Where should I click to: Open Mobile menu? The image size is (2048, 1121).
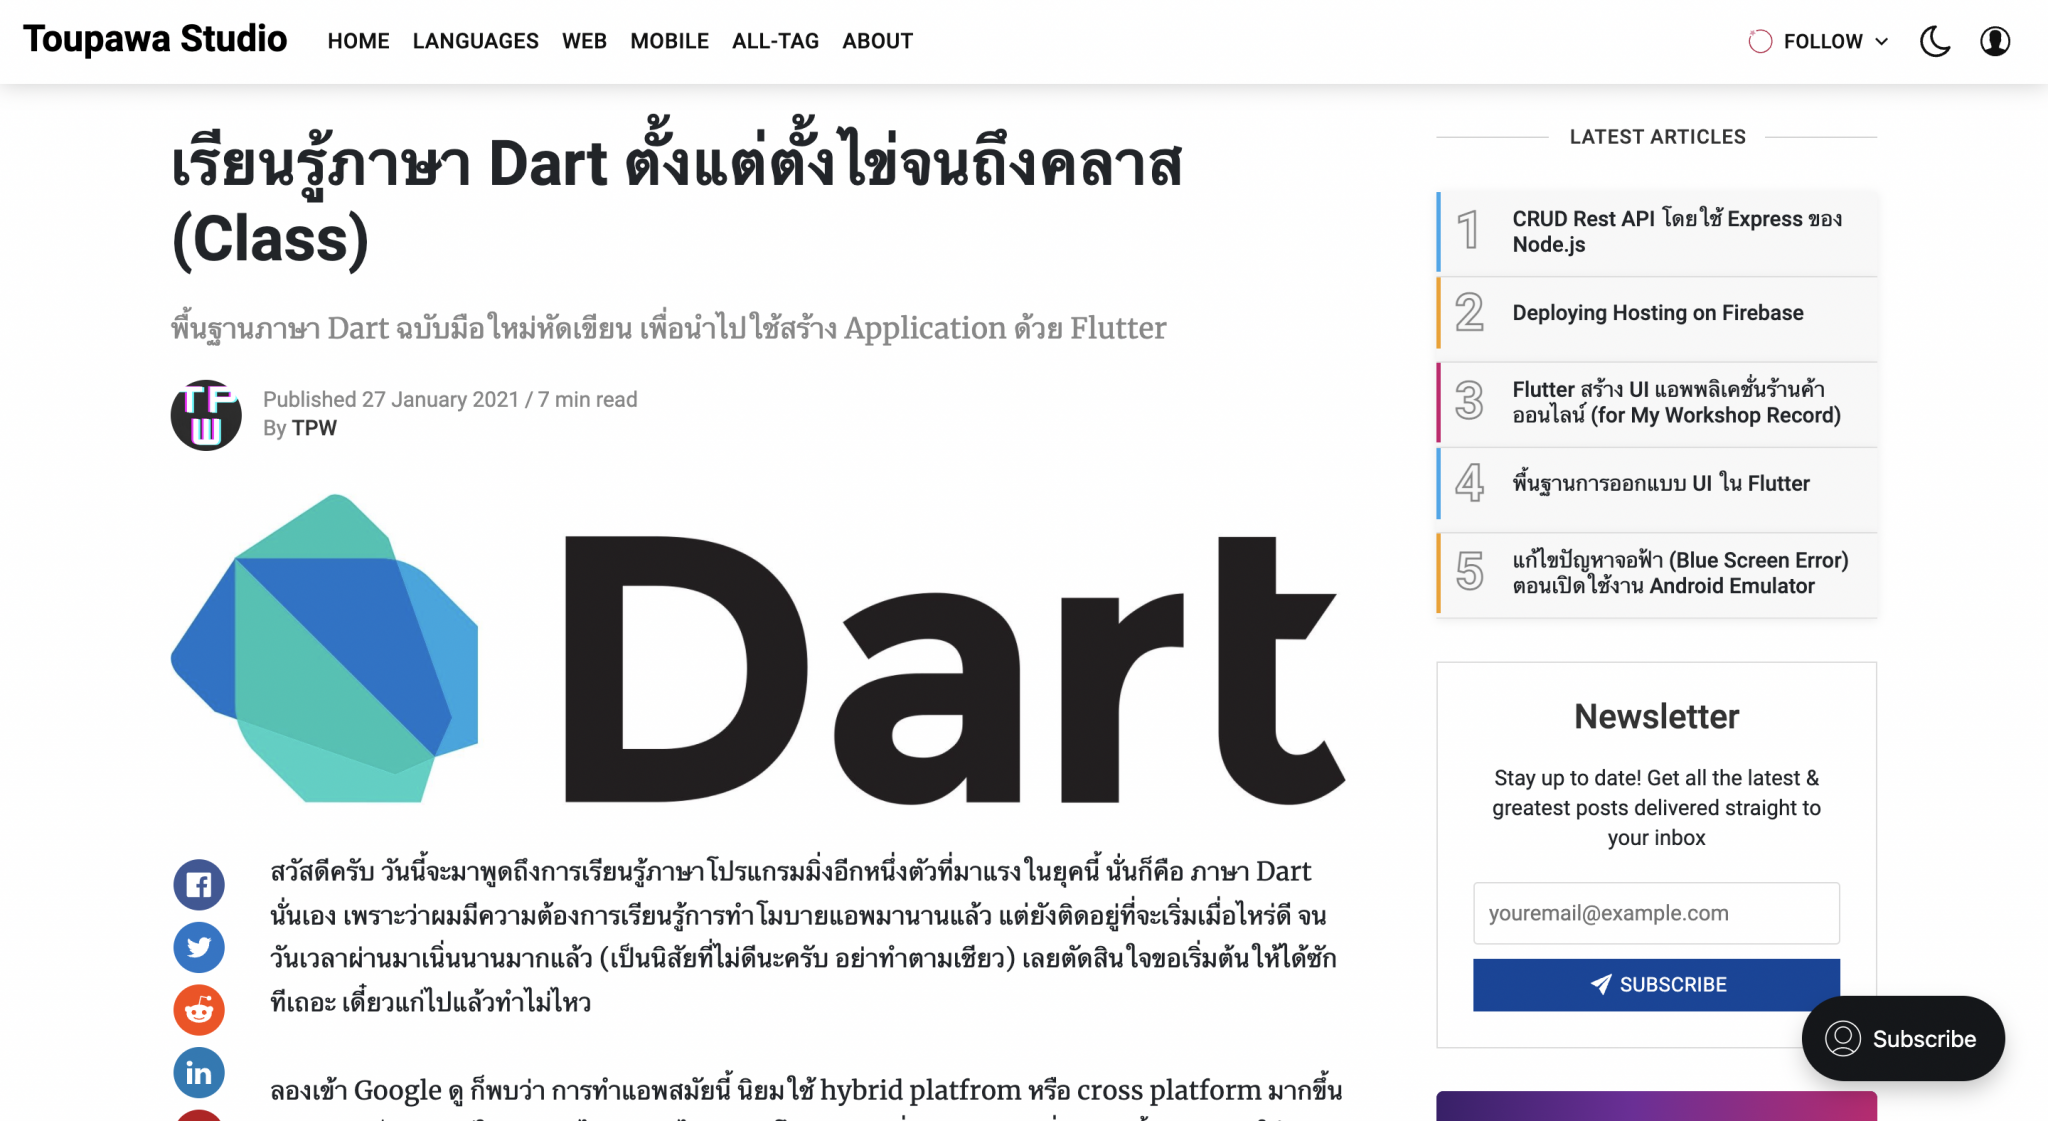tap(669, 41)
